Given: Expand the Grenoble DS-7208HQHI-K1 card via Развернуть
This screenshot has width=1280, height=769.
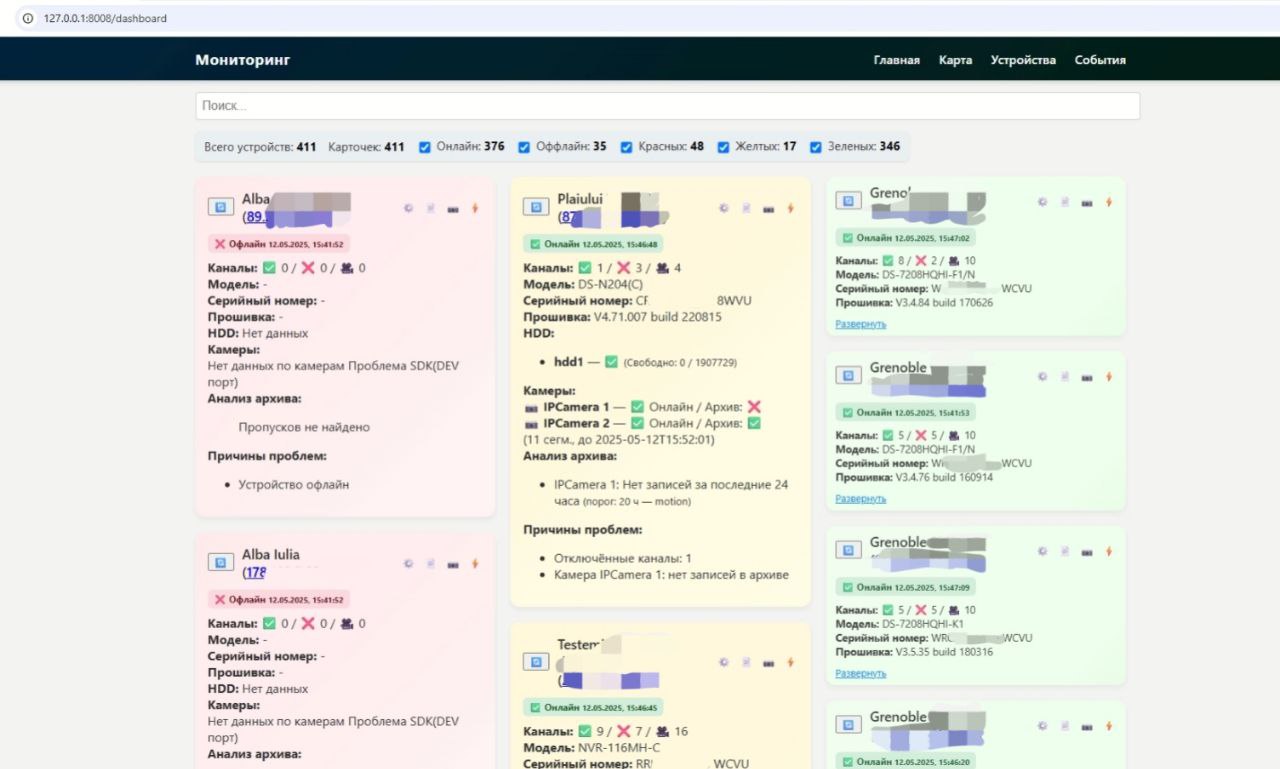Looking at the screenshot, I should tap(860, 673).
